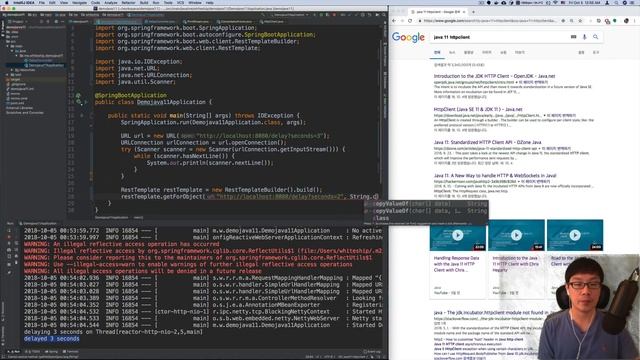This screenshot has height=360, width=640.
Task: Play 'Introduction to the Java 11 HTTP Client' video
Action: point(516,235)
